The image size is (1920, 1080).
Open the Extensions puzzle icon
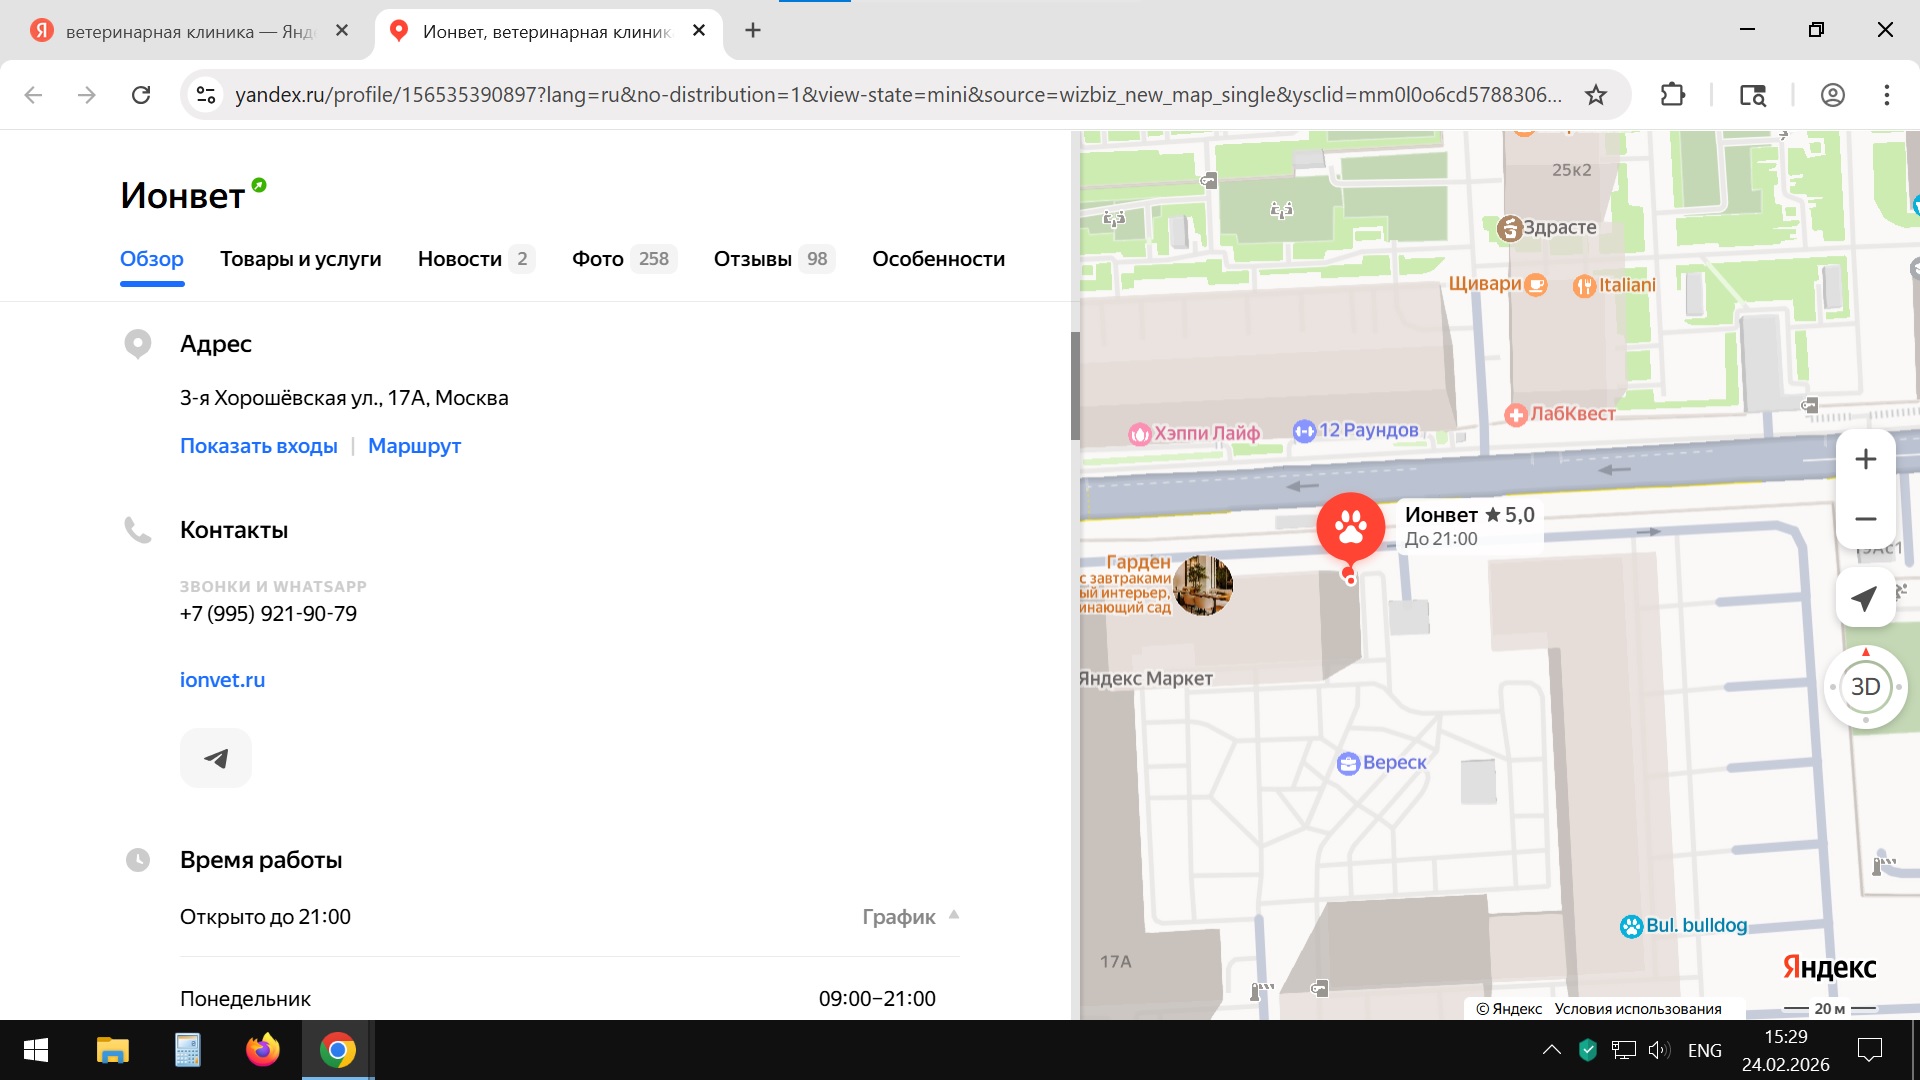[1672, 95]
